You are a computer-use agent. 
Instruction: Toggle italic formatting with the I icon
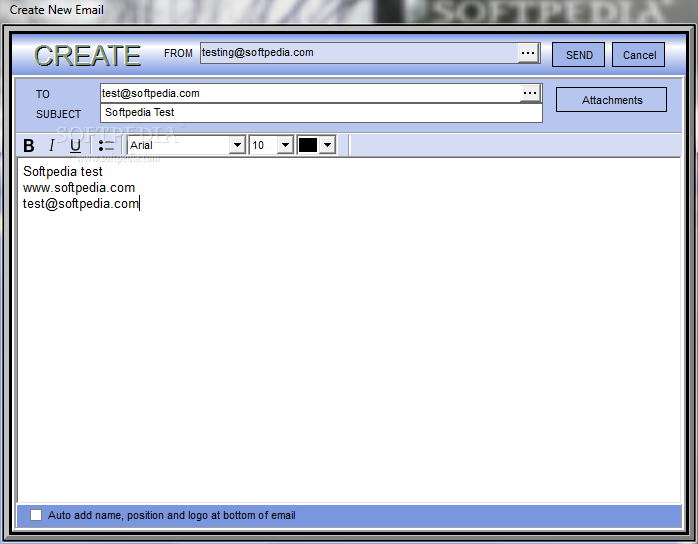(52, 146)
